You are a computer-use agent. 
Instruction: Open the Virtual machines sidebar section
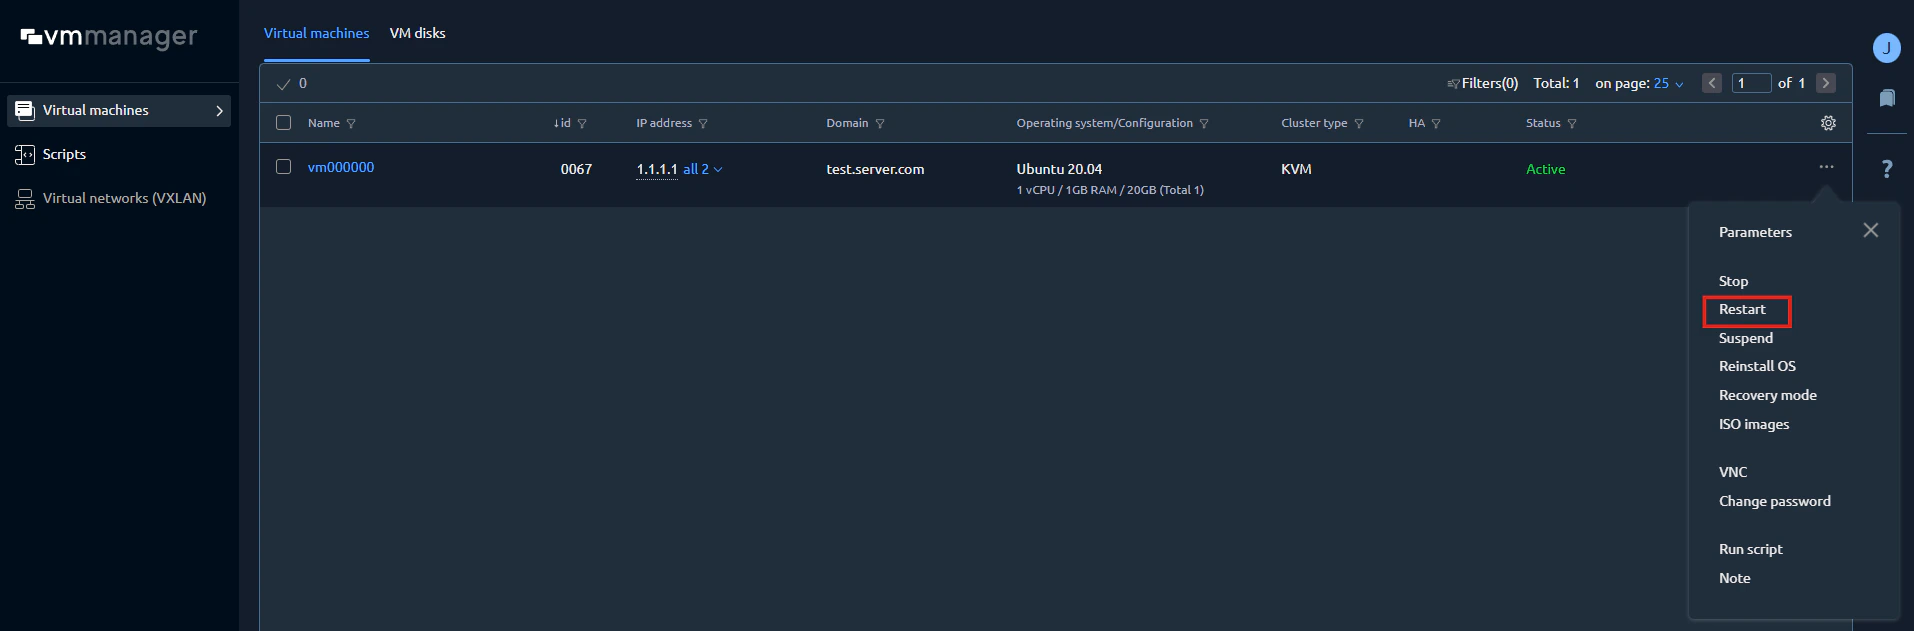(119, 110)
